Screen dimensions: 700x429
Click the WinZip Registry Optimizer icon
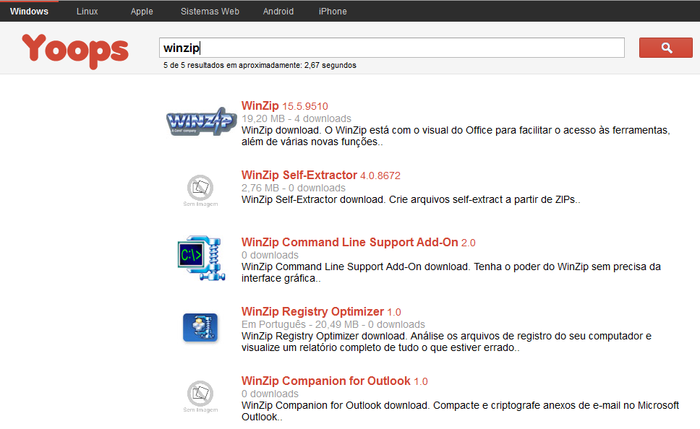pos(200,327)
